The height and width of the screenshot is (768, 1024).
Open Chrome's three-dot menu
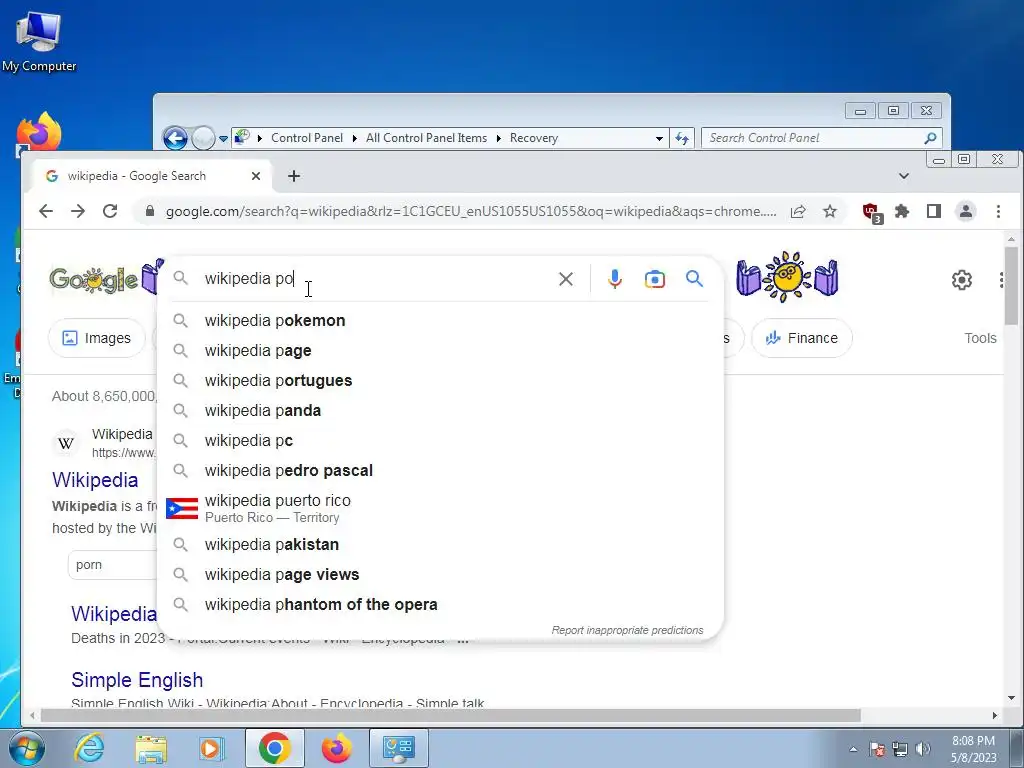click(998, 211)
